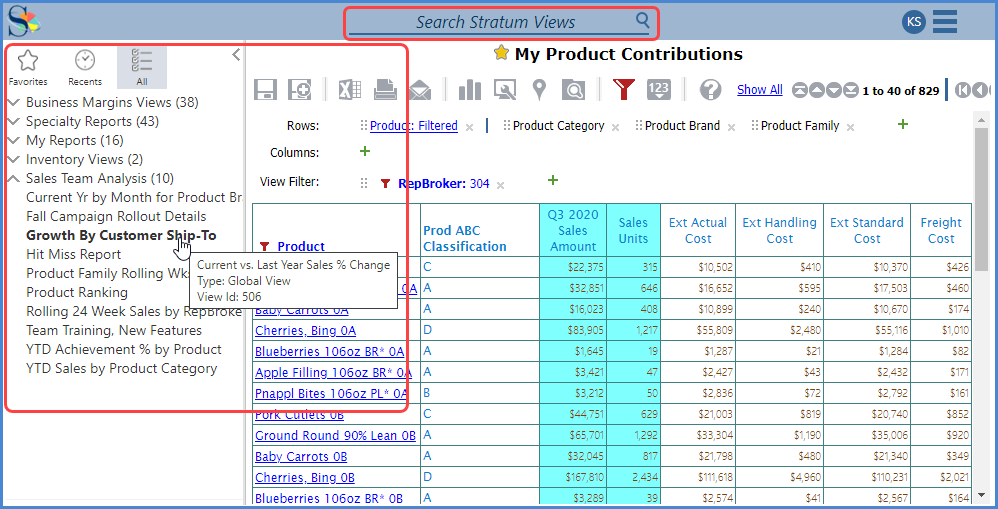
Task: Remove Product Category from Rows
Action: (615, 127)
